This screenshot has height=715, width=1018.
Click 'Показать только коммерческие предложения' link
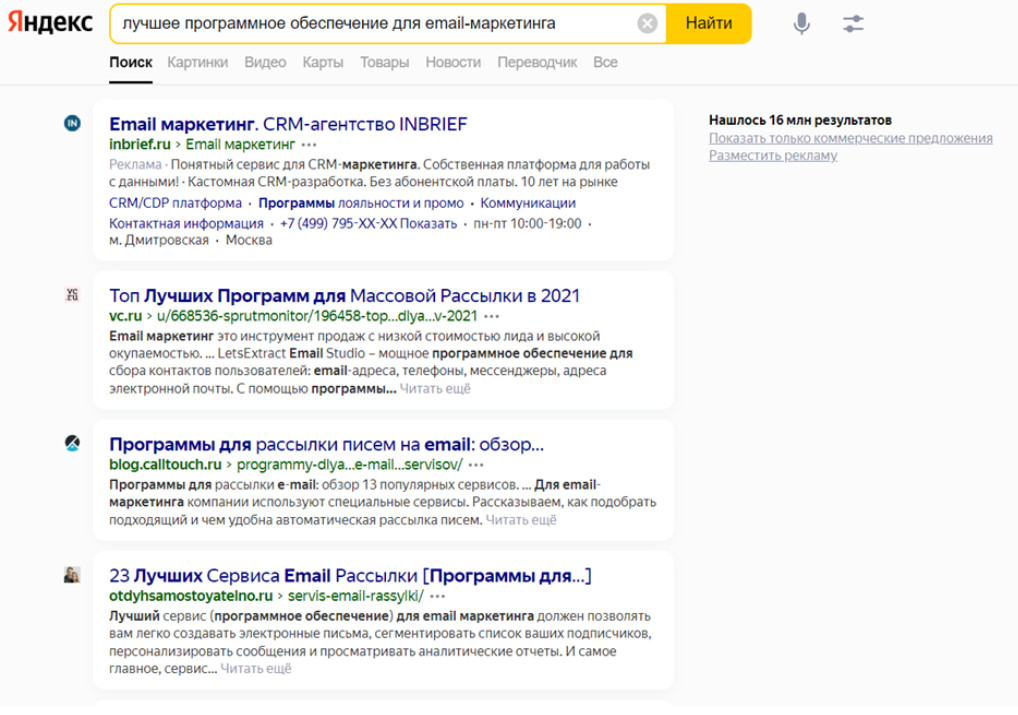click(850, 138)
